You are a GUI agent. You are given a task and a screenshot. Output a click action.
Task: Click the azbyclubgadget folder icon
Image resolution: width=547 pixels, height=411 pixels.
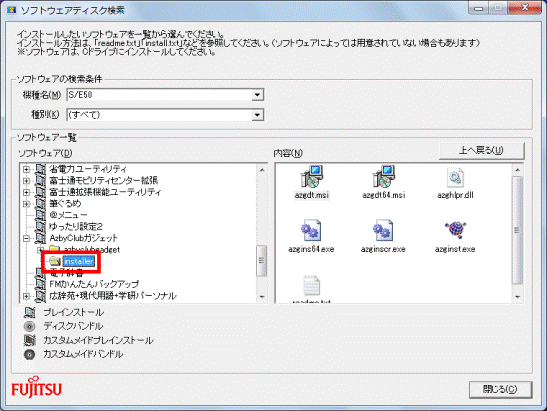pyautogui.click(x=54, y=249)
